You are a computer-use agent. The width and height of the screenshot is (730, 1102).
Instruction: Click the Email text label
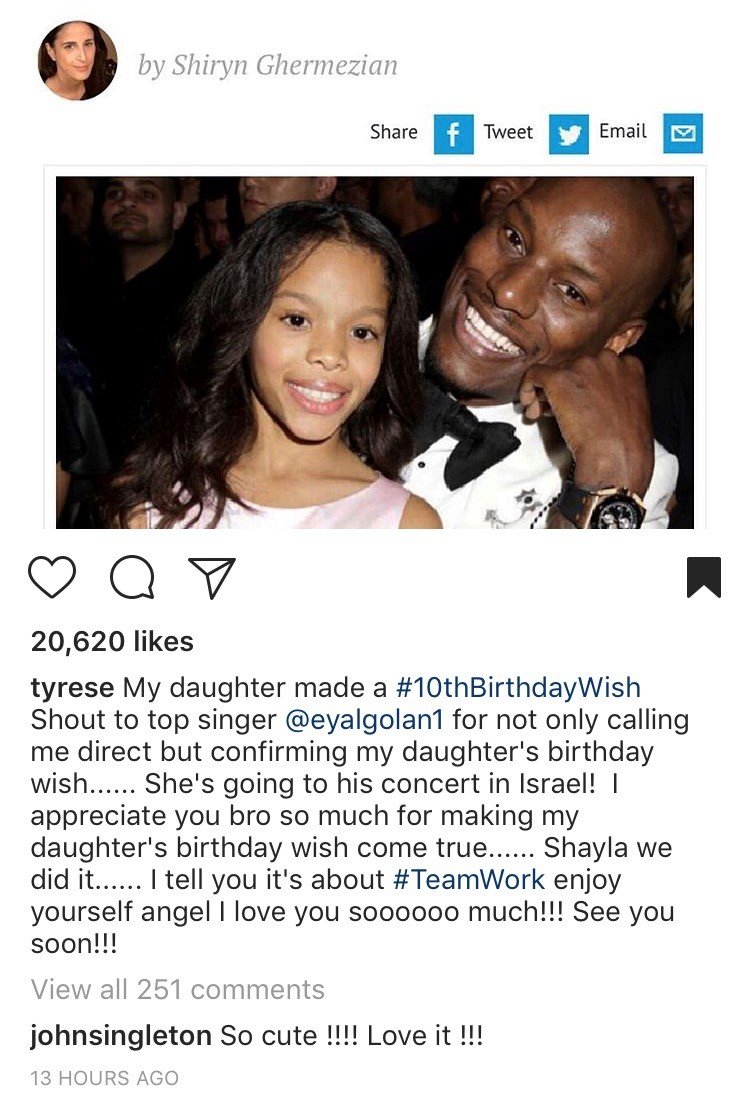tap(623, 131)
